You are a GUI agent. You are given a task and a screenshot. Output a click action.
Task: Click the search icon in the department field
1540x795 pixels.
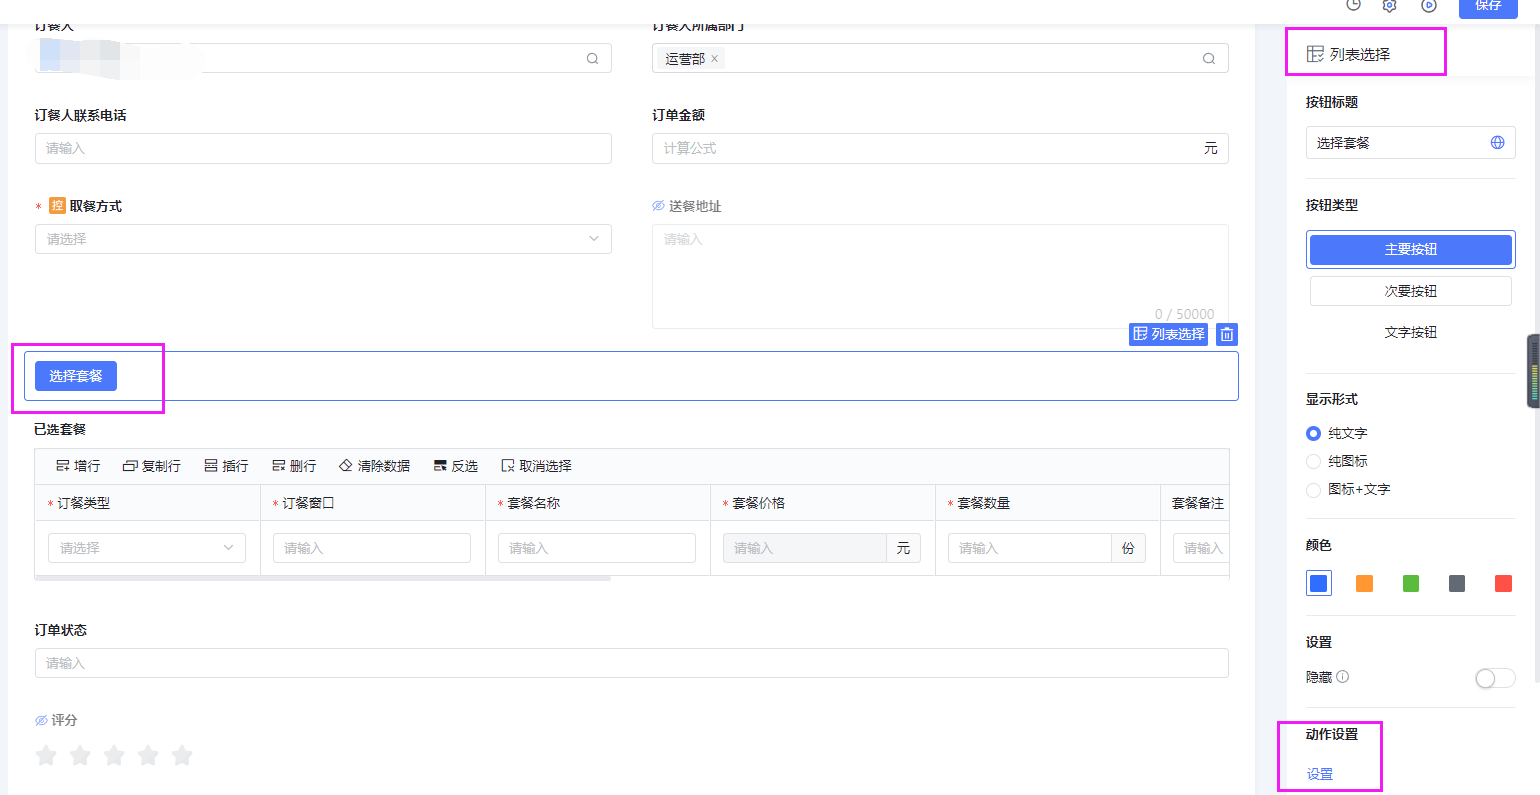click(1209, 59)
